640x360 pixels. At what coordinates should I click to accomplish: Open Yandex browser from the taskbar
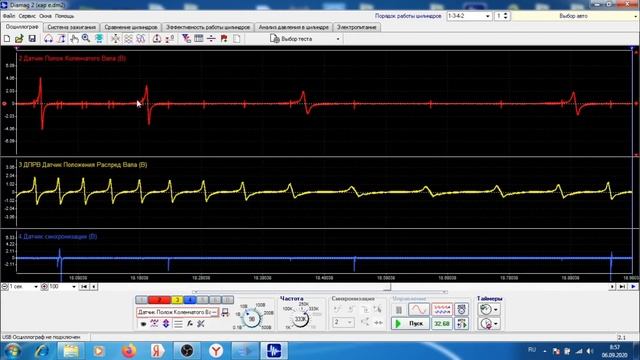pyautogui.click(x=216, y=351)
